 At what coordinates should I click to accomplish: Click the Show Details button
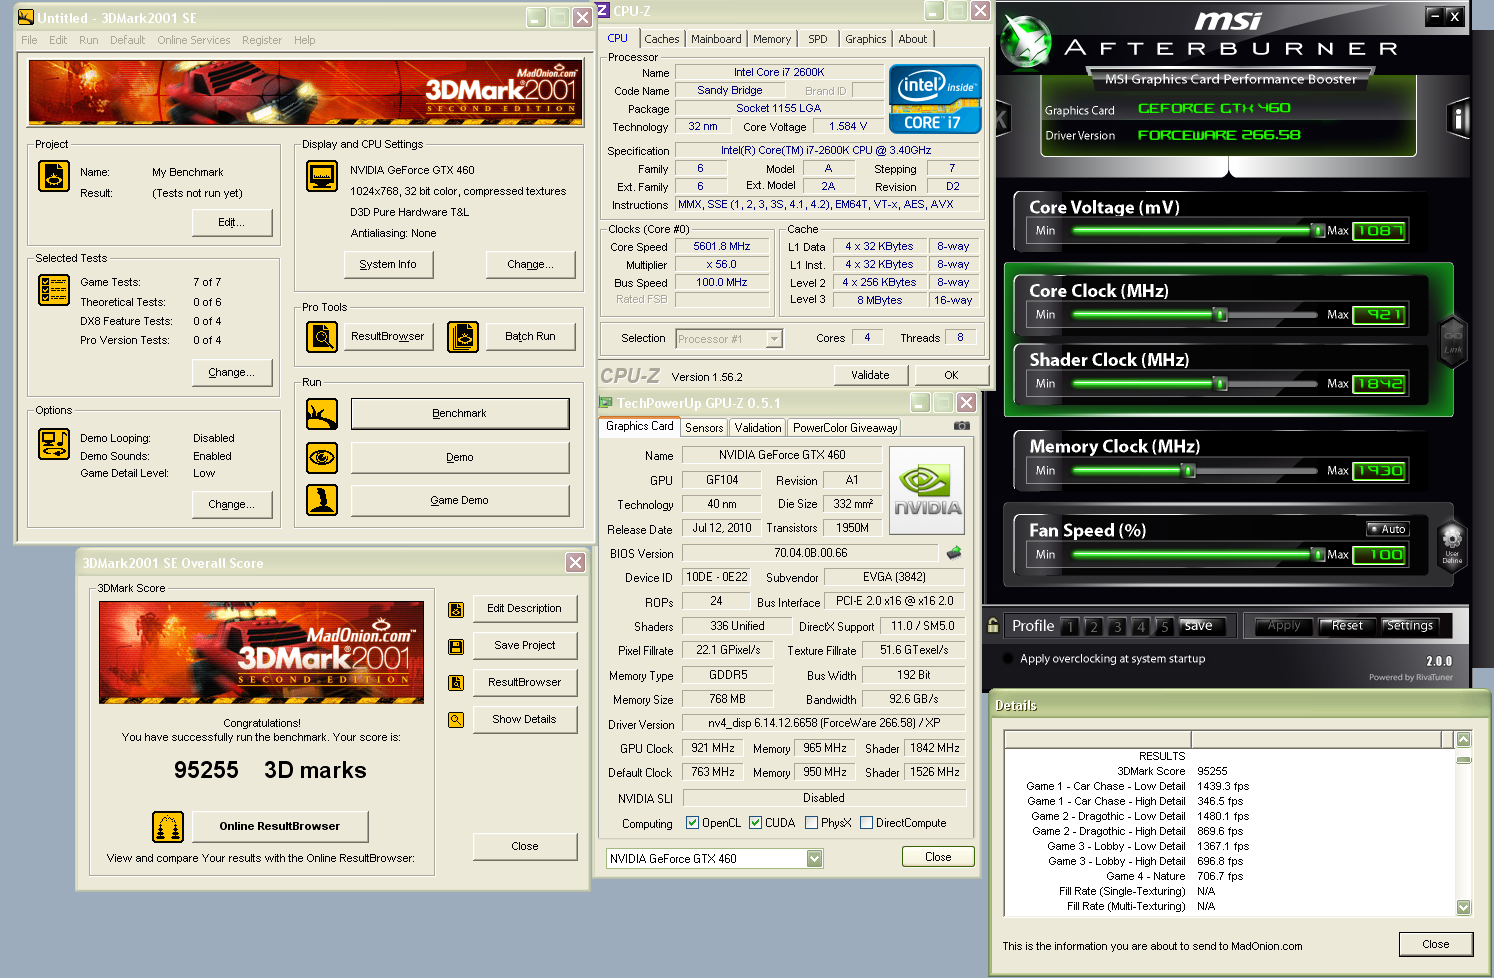524,719
